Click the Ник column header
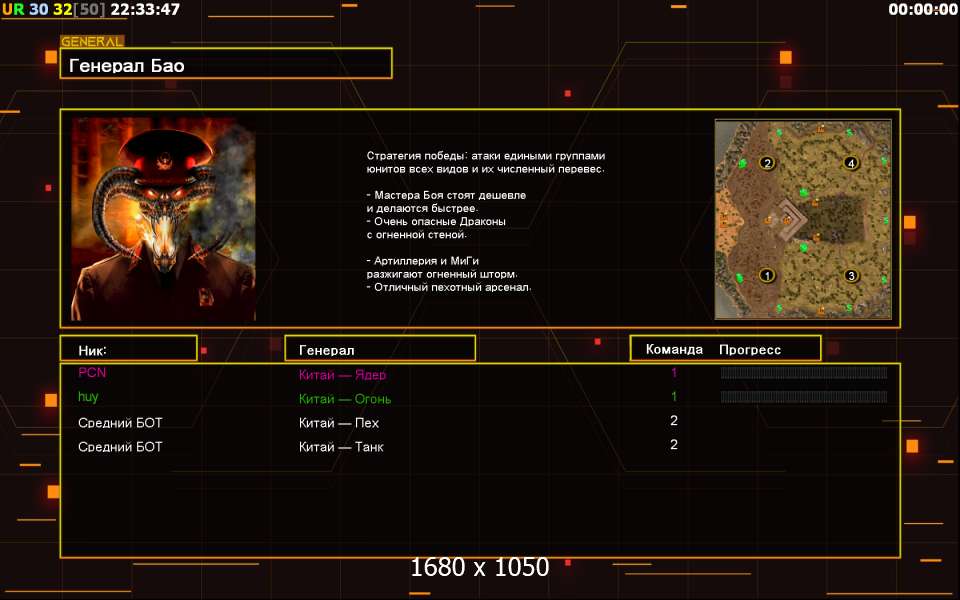Viewport: 960px width, 600px height. click(128, 349)
